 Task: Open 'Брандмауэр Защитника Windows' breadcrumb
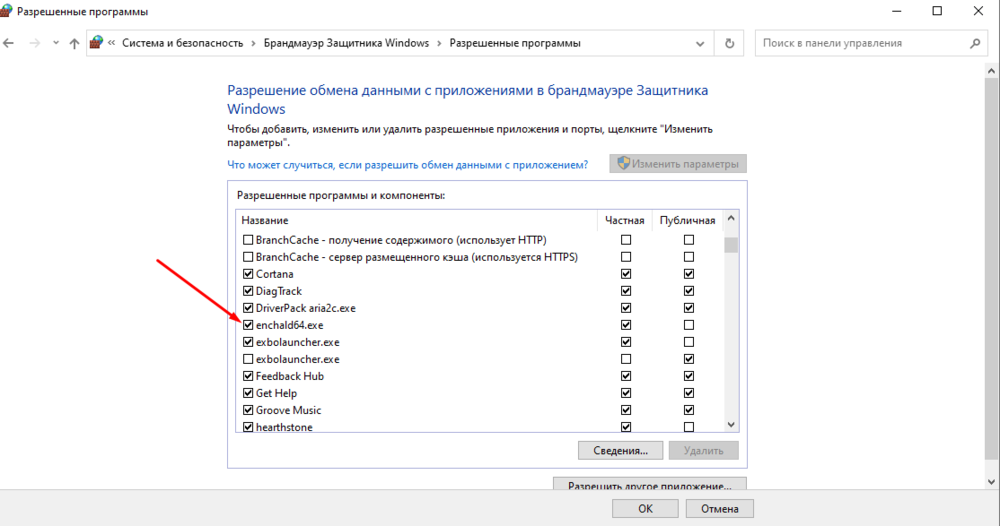[x=346, y=43]
